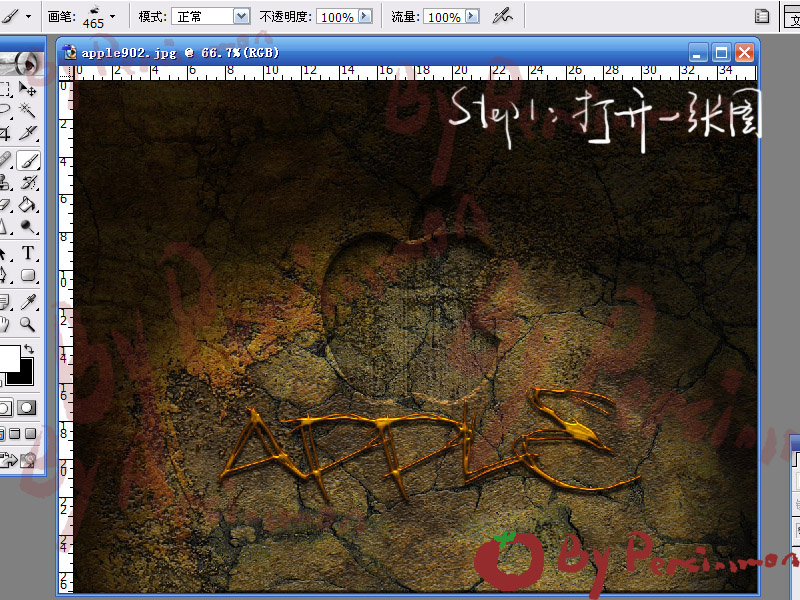Open the palette well toggle icon

pyautogui.click(x=762, y=16)
